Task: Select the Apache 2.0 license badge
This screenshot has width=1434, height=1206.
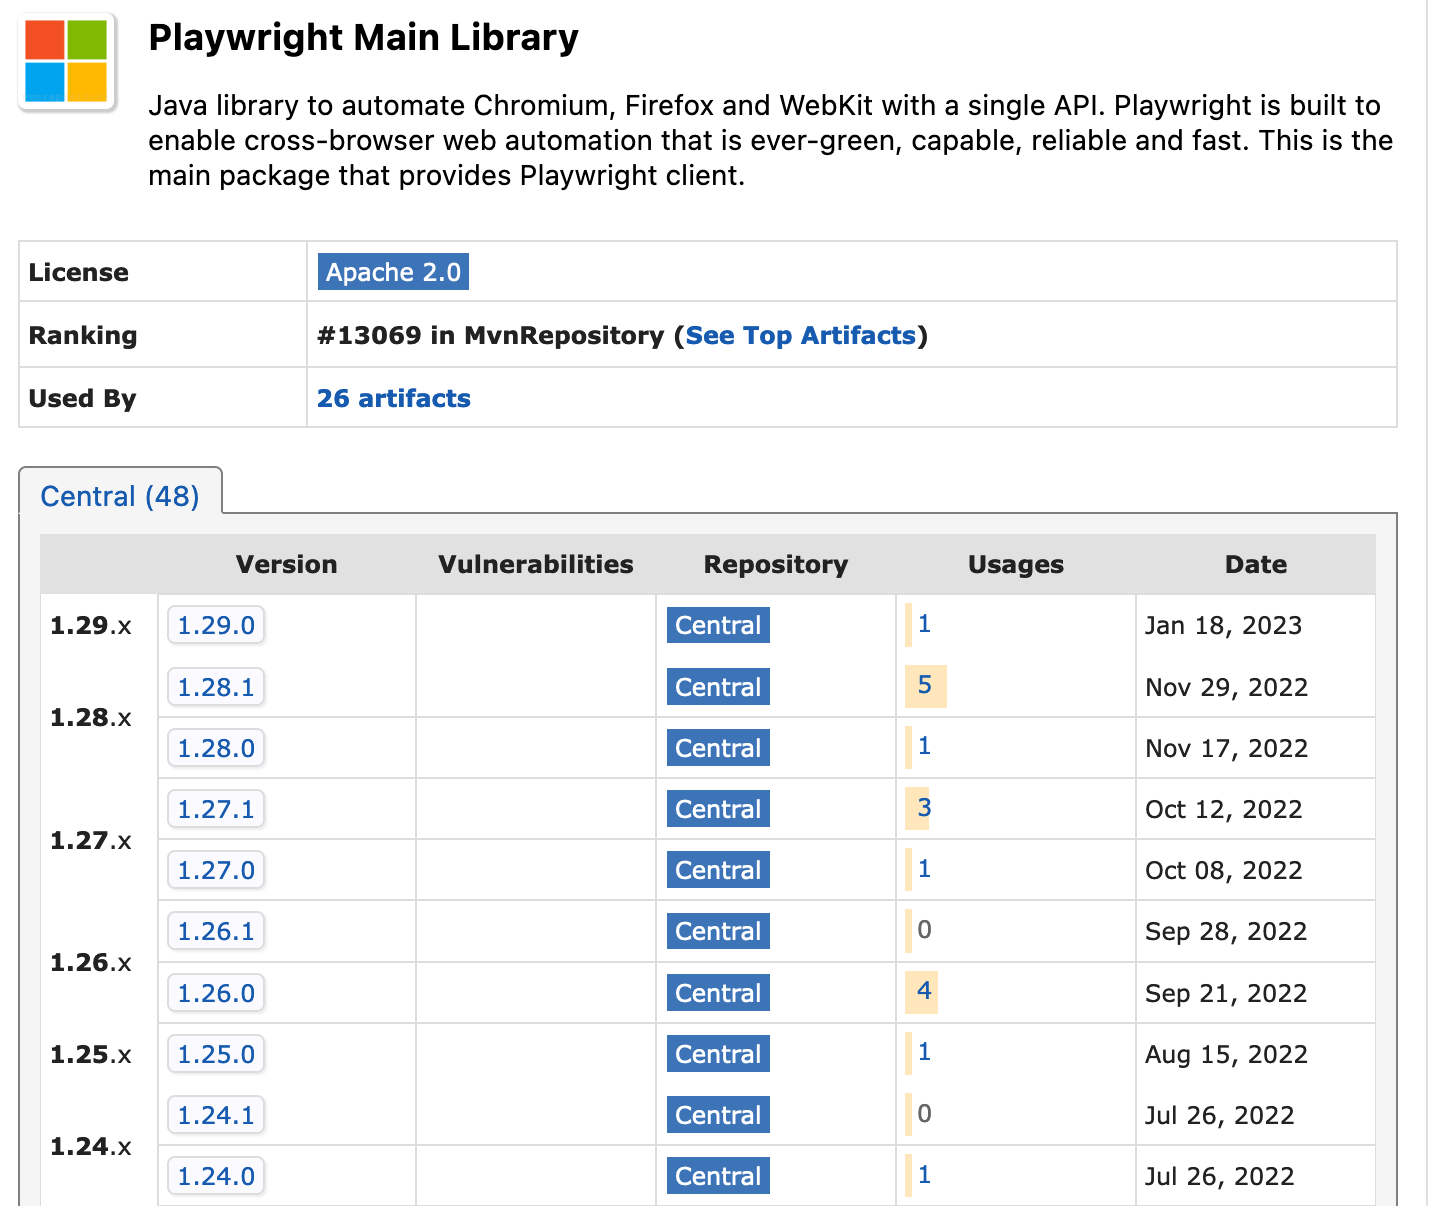Action: (392, 271)
